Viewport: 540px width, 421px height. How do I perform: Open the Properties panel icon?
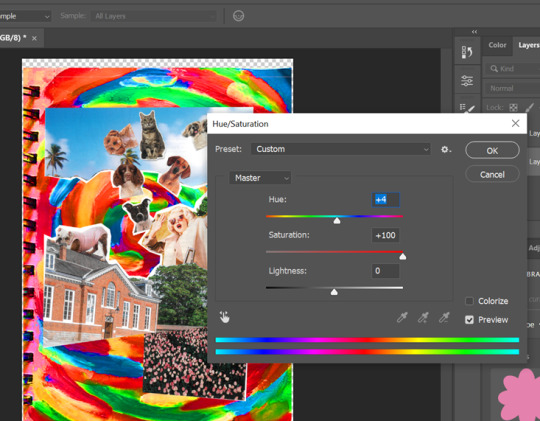pos(467,81)
